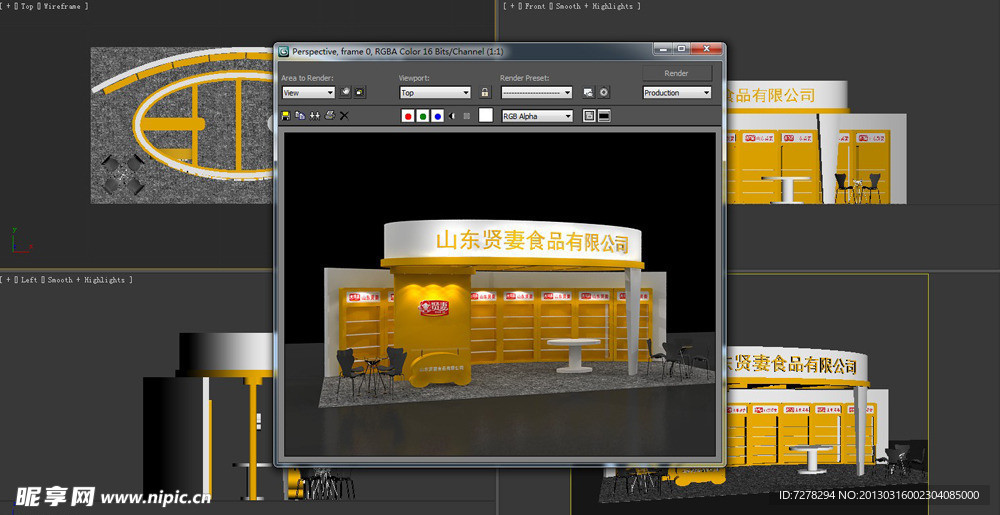Image resolution: width=1000 pixels, height=515 pixels.
Task: Click the white color swatch
Action: [486, 116]
